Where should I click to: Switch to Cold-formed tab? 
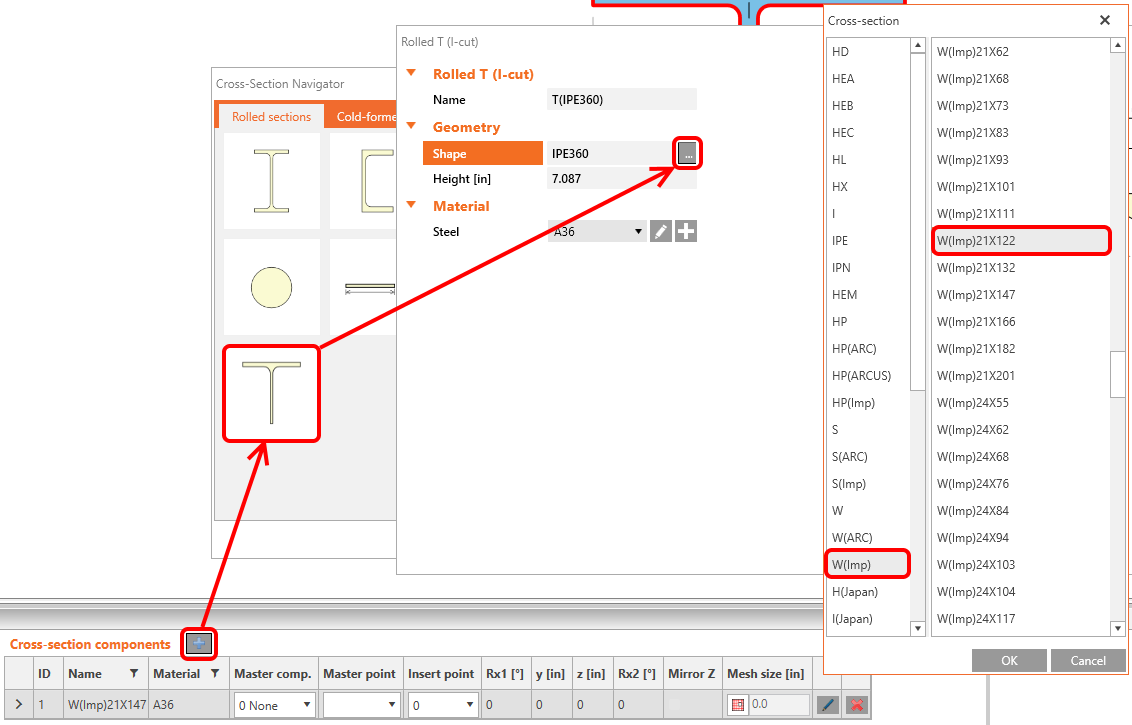coord(362,116)
